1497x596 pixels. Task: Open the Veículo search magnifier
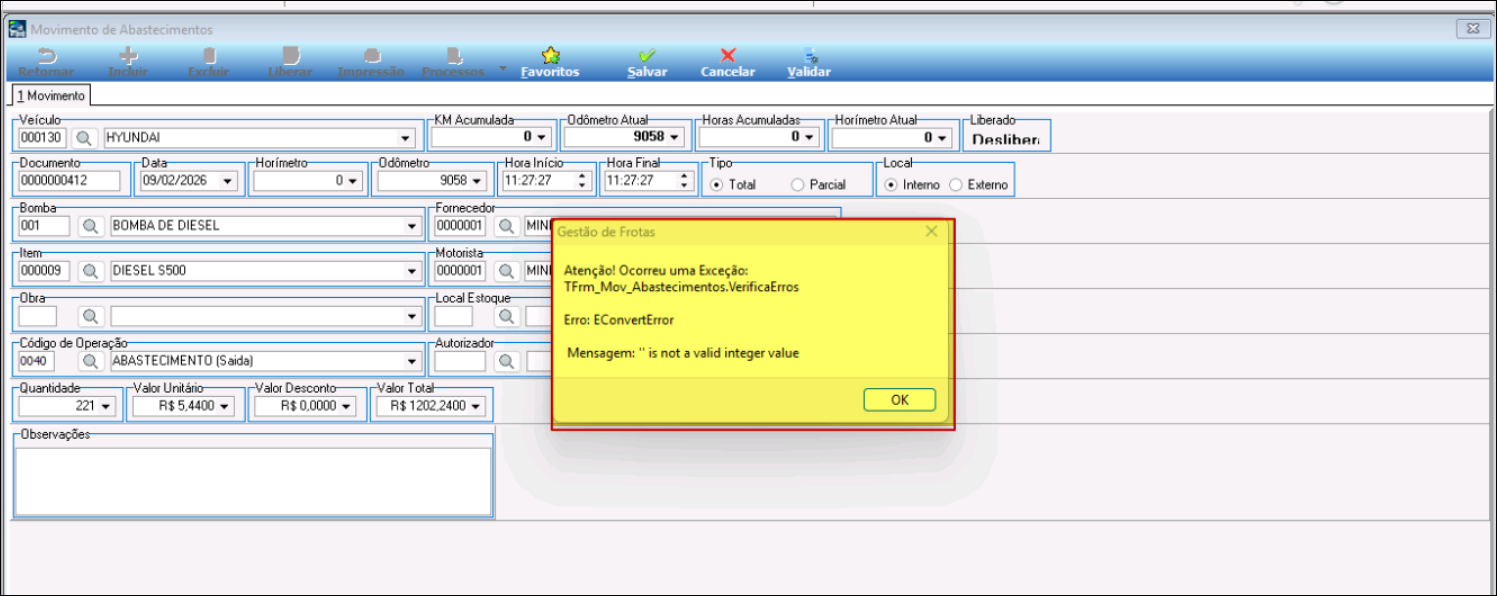84,138
